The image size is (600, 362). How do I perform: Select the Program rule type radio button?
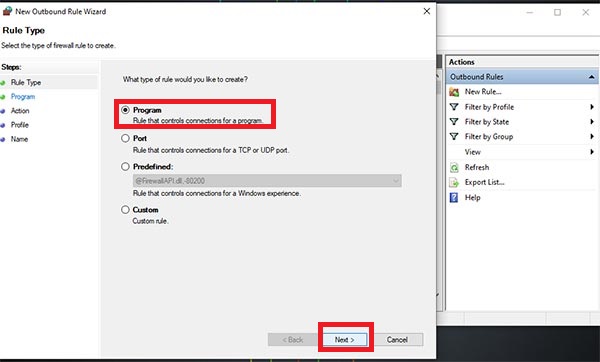coord(125,110)
